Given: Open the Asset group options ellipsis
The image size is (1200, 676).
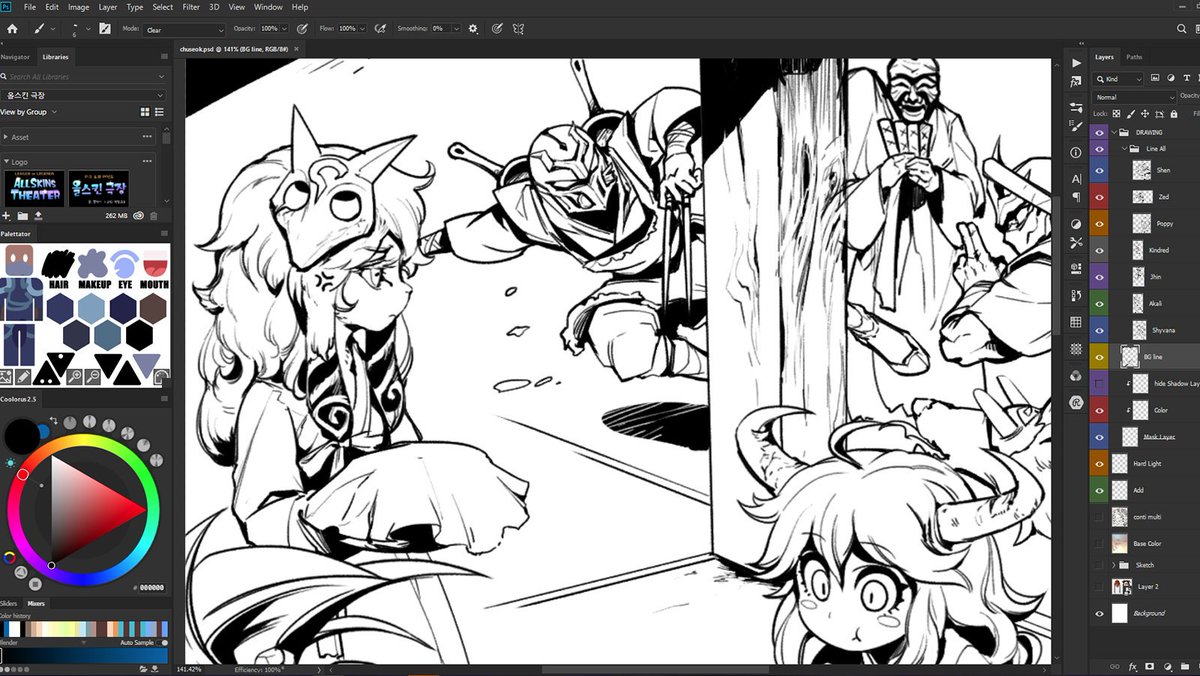Looking at the screenshot, I should pos(147,137).
